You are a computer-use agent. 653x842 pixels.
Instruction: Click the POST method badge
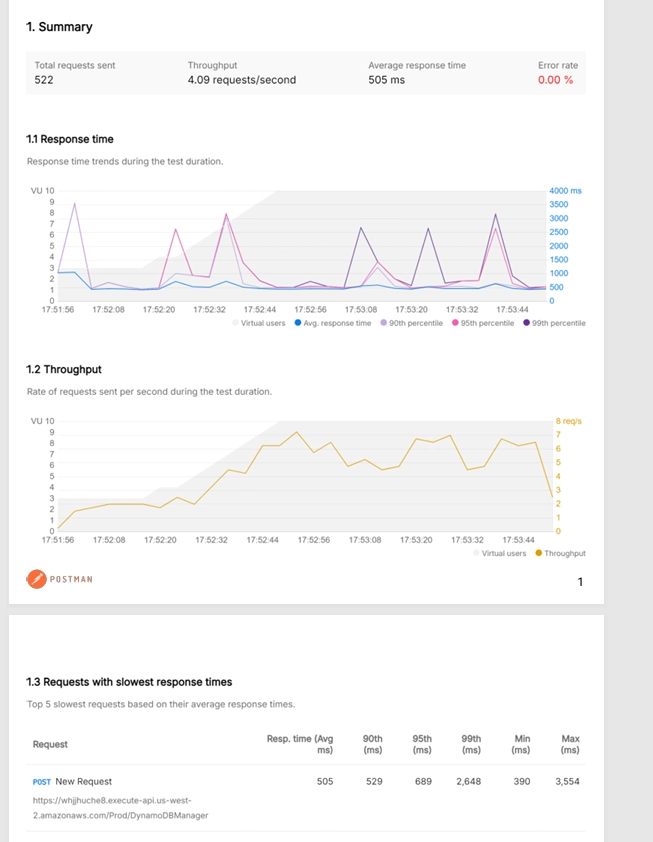click(42, 781)
